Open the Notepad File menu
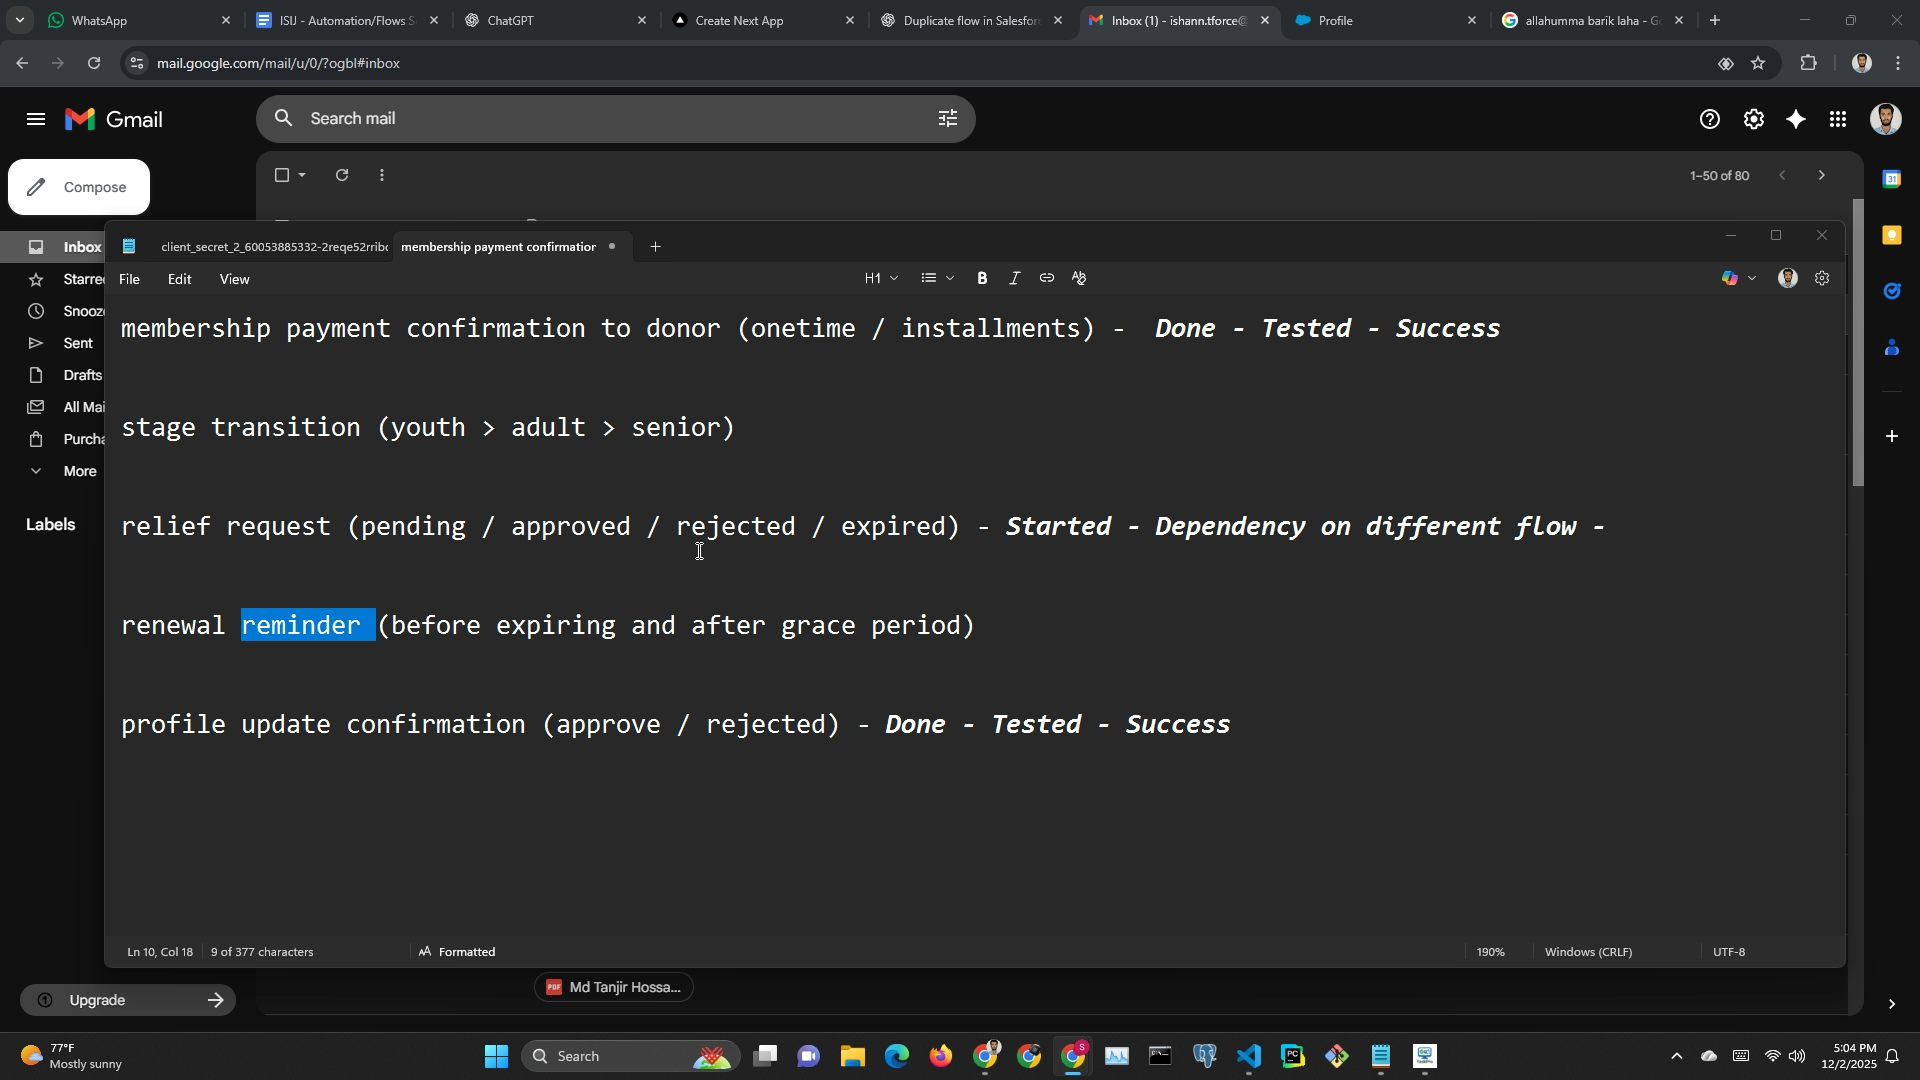 point(130,279)
